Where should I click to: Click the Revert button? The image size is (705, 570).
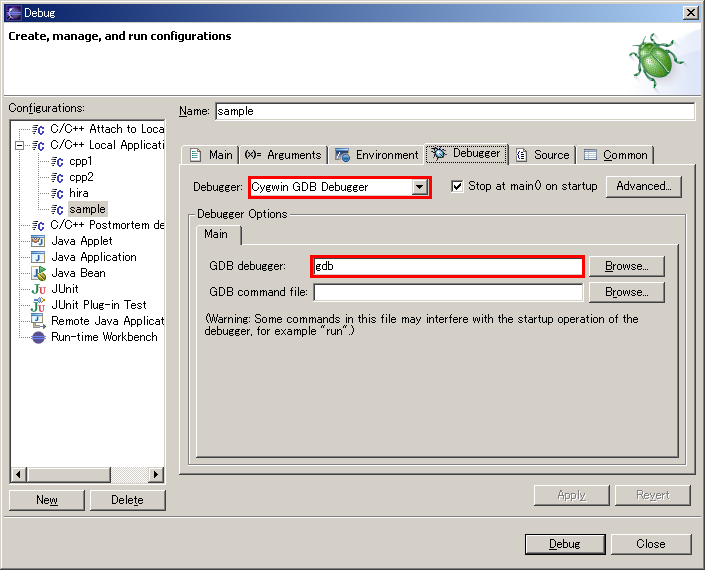[x=653, y=495]
